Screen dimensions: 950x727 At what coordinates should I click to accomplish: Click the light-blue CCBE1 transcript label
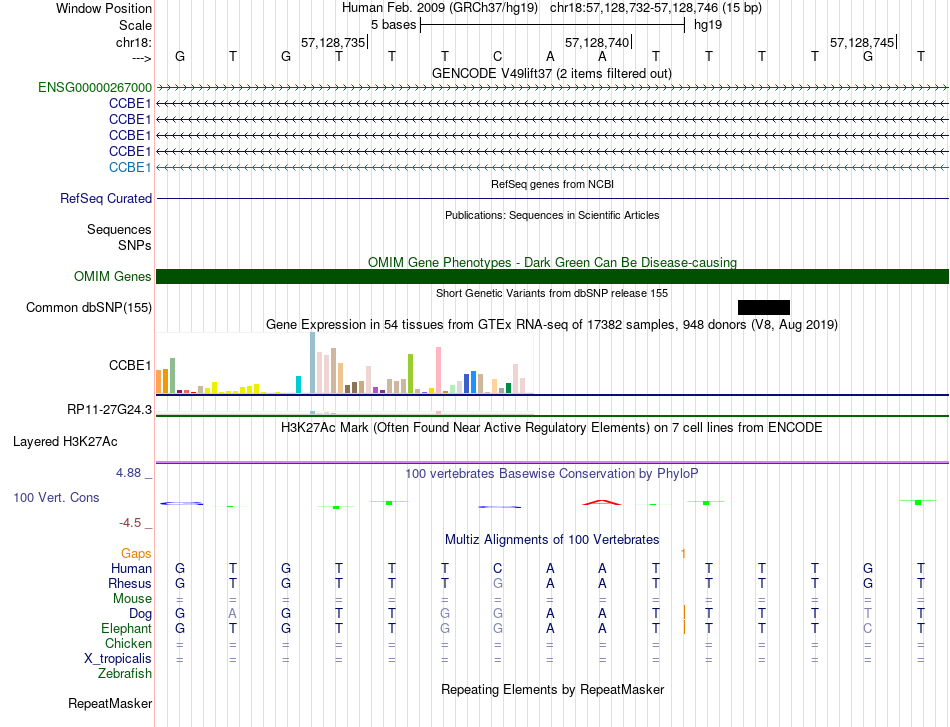tap(130, 167)
